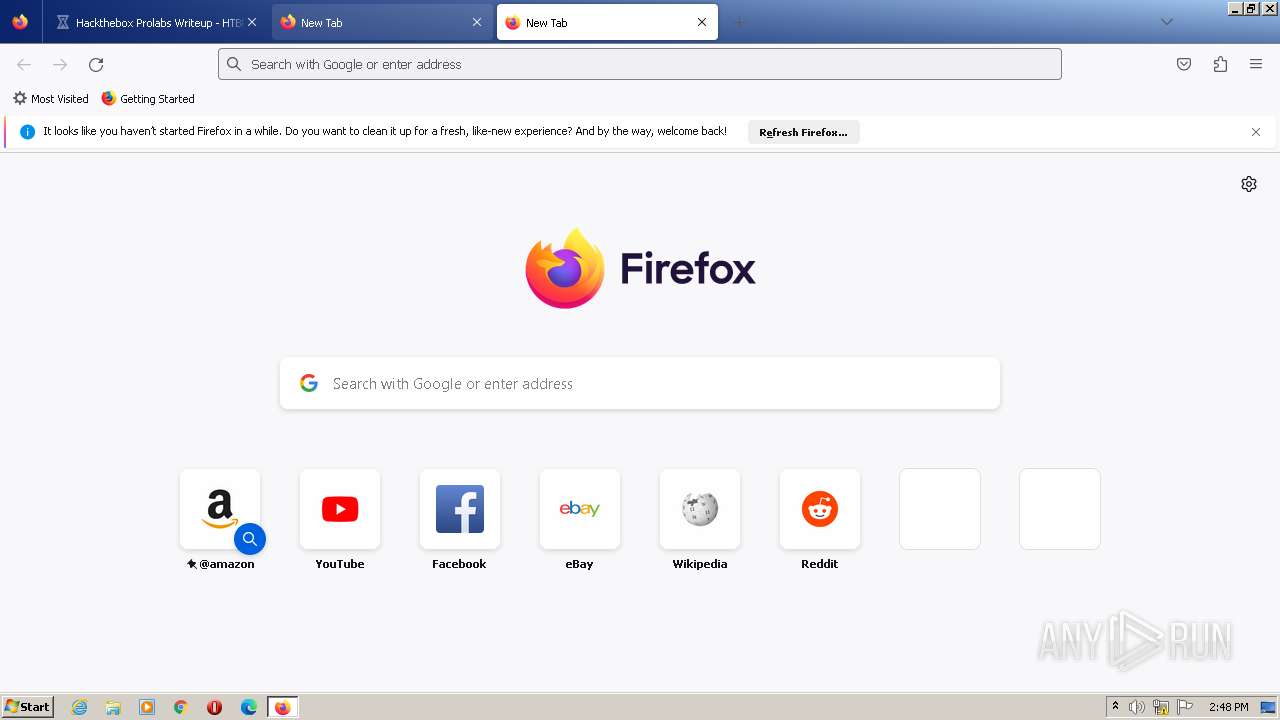Open the eBay shortcut
The height and width of the screenshot is (720, 1280).
[580, 509]
